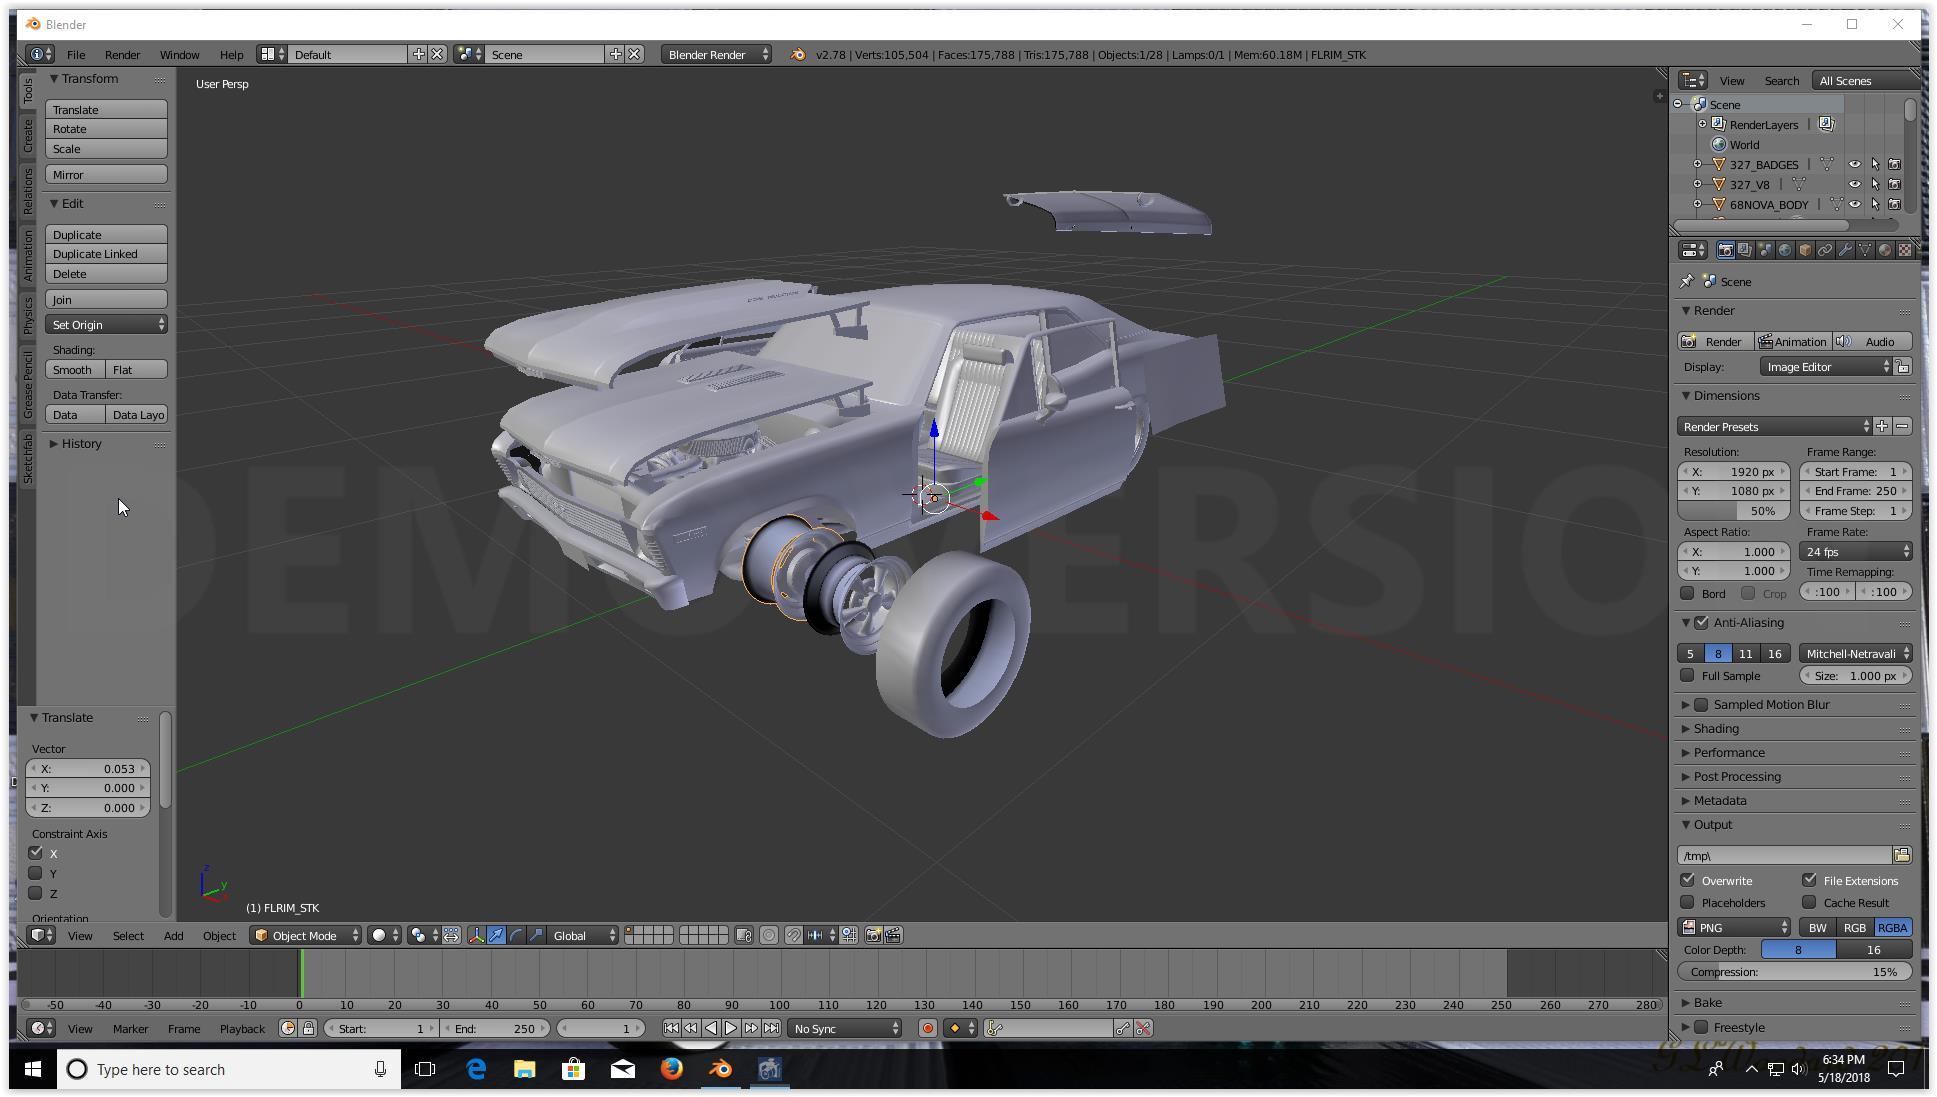Open the Object constraints chain-link tab
Viewport: 1937px width, 1097px height.
(x=1825, y=250)
